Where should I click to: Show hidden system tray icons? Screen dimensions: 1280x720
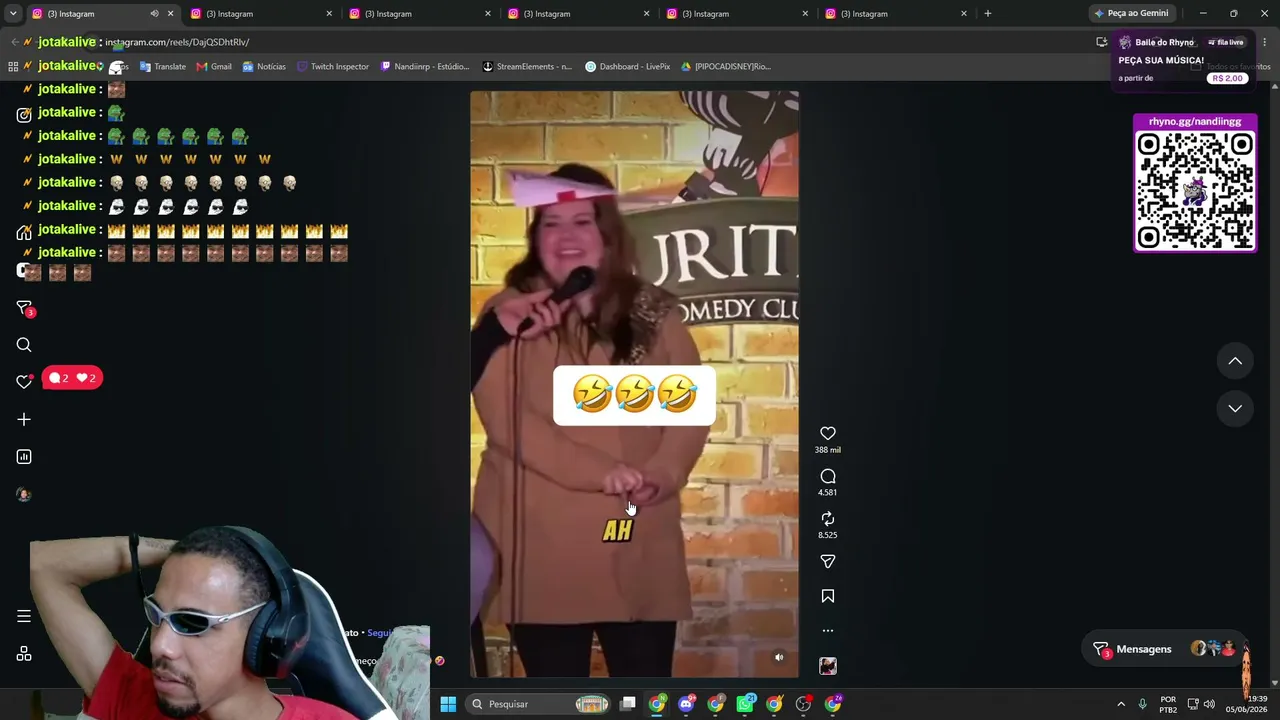pos(1121,704)
